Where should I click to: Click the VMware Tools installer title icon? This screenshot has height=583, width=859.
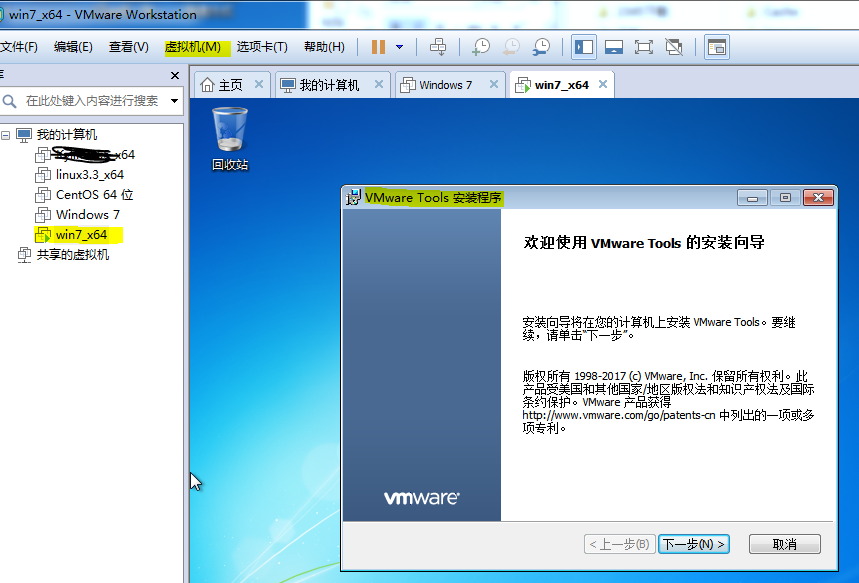tap(353, 197)
